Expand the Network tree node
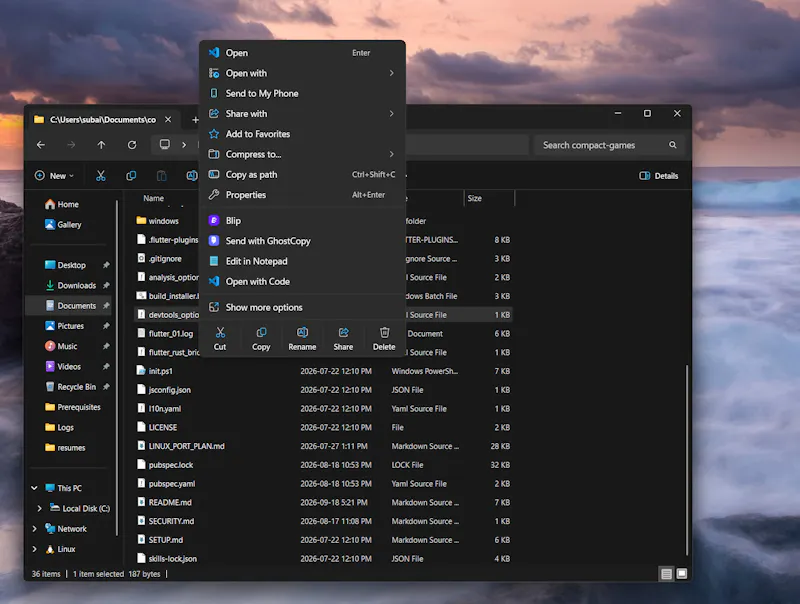Screen dimensions: 800x604 point(34,528)
